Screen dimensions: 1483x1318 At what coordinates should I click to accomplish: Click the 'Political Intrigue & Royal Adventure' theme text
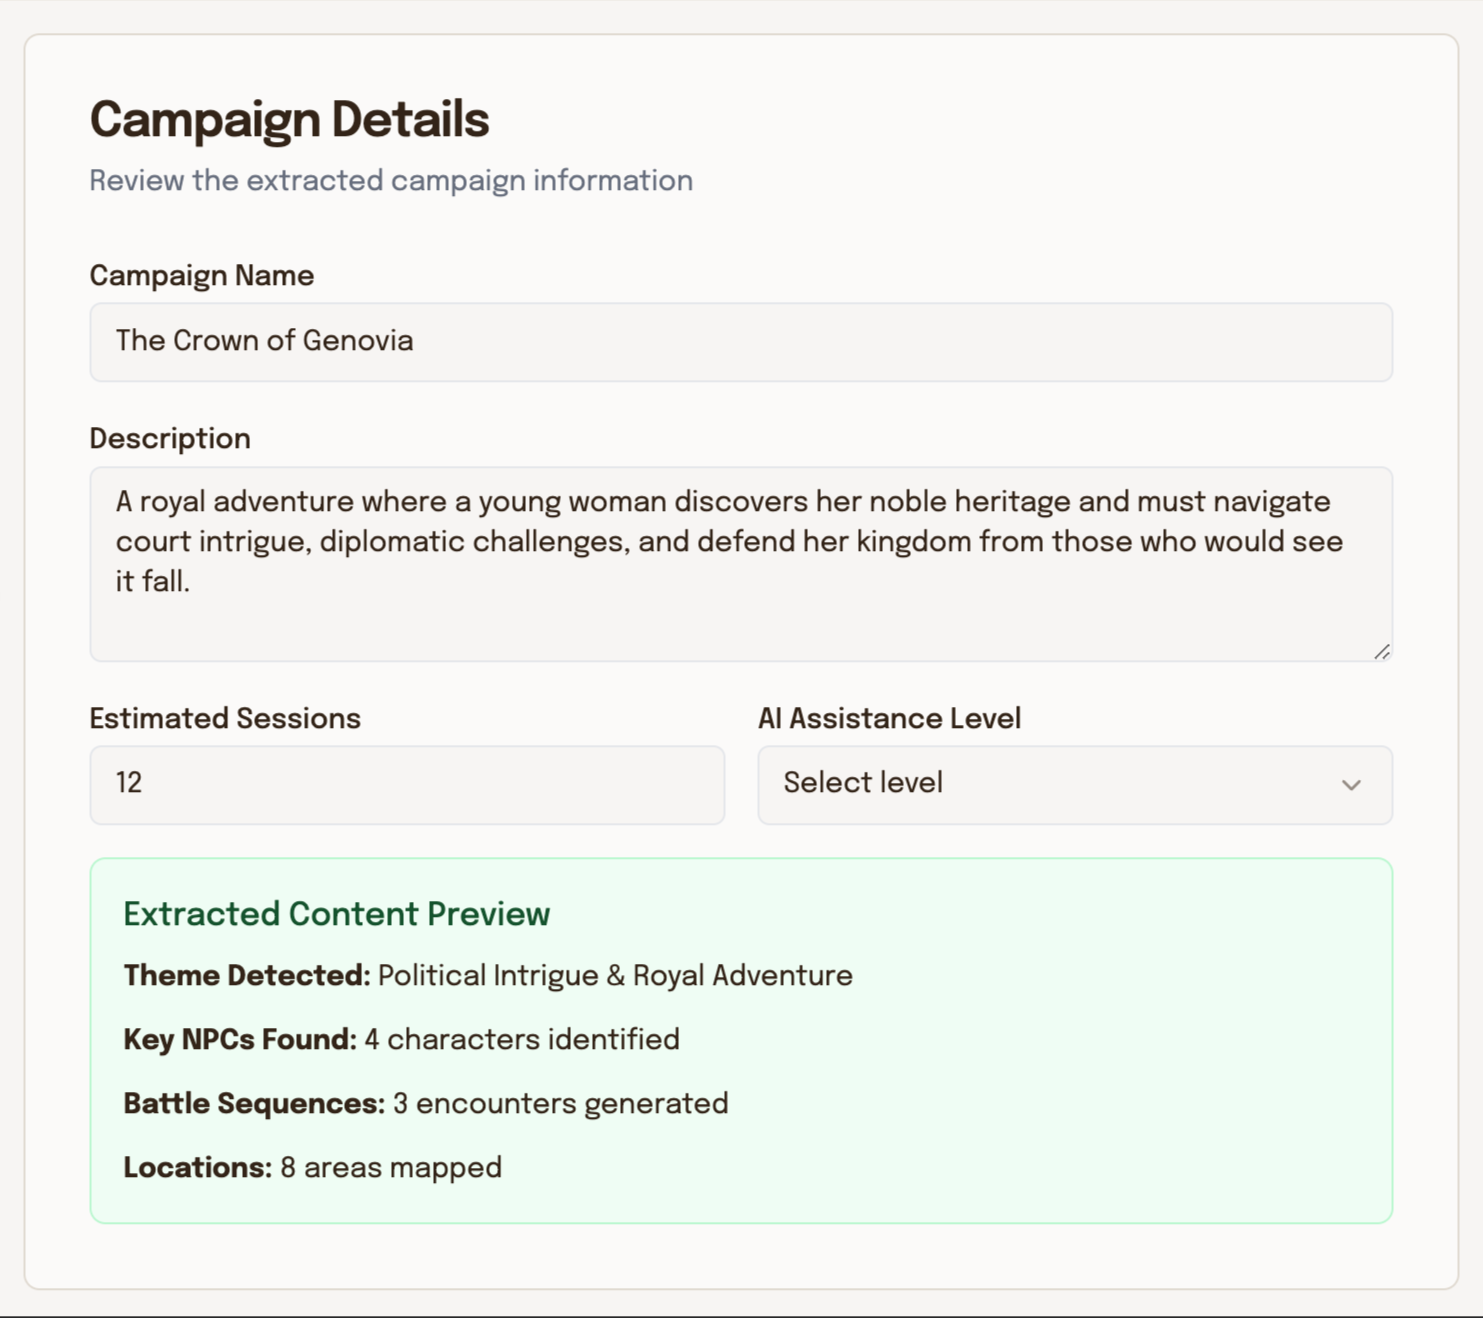(615, 976)
